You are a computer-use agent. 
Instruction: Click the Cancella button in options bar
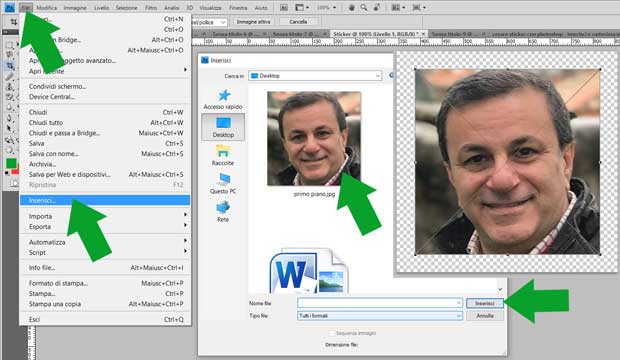coord(298,22)
